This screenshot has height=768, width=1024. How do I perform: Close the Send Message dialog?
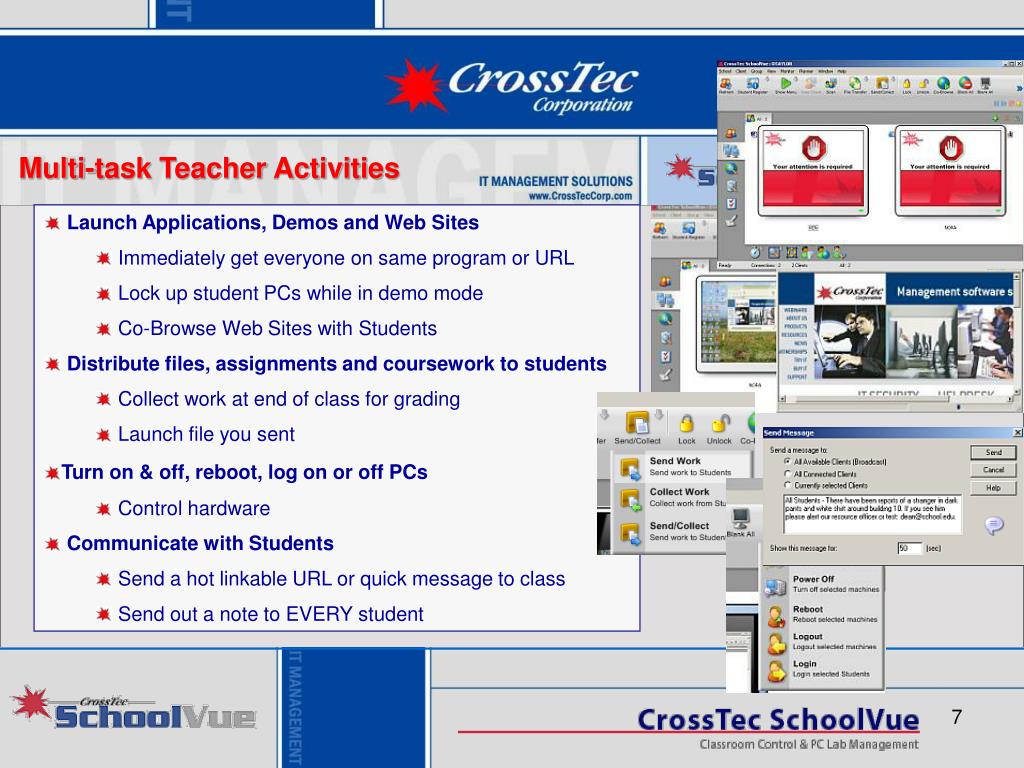click(1017, 432)
